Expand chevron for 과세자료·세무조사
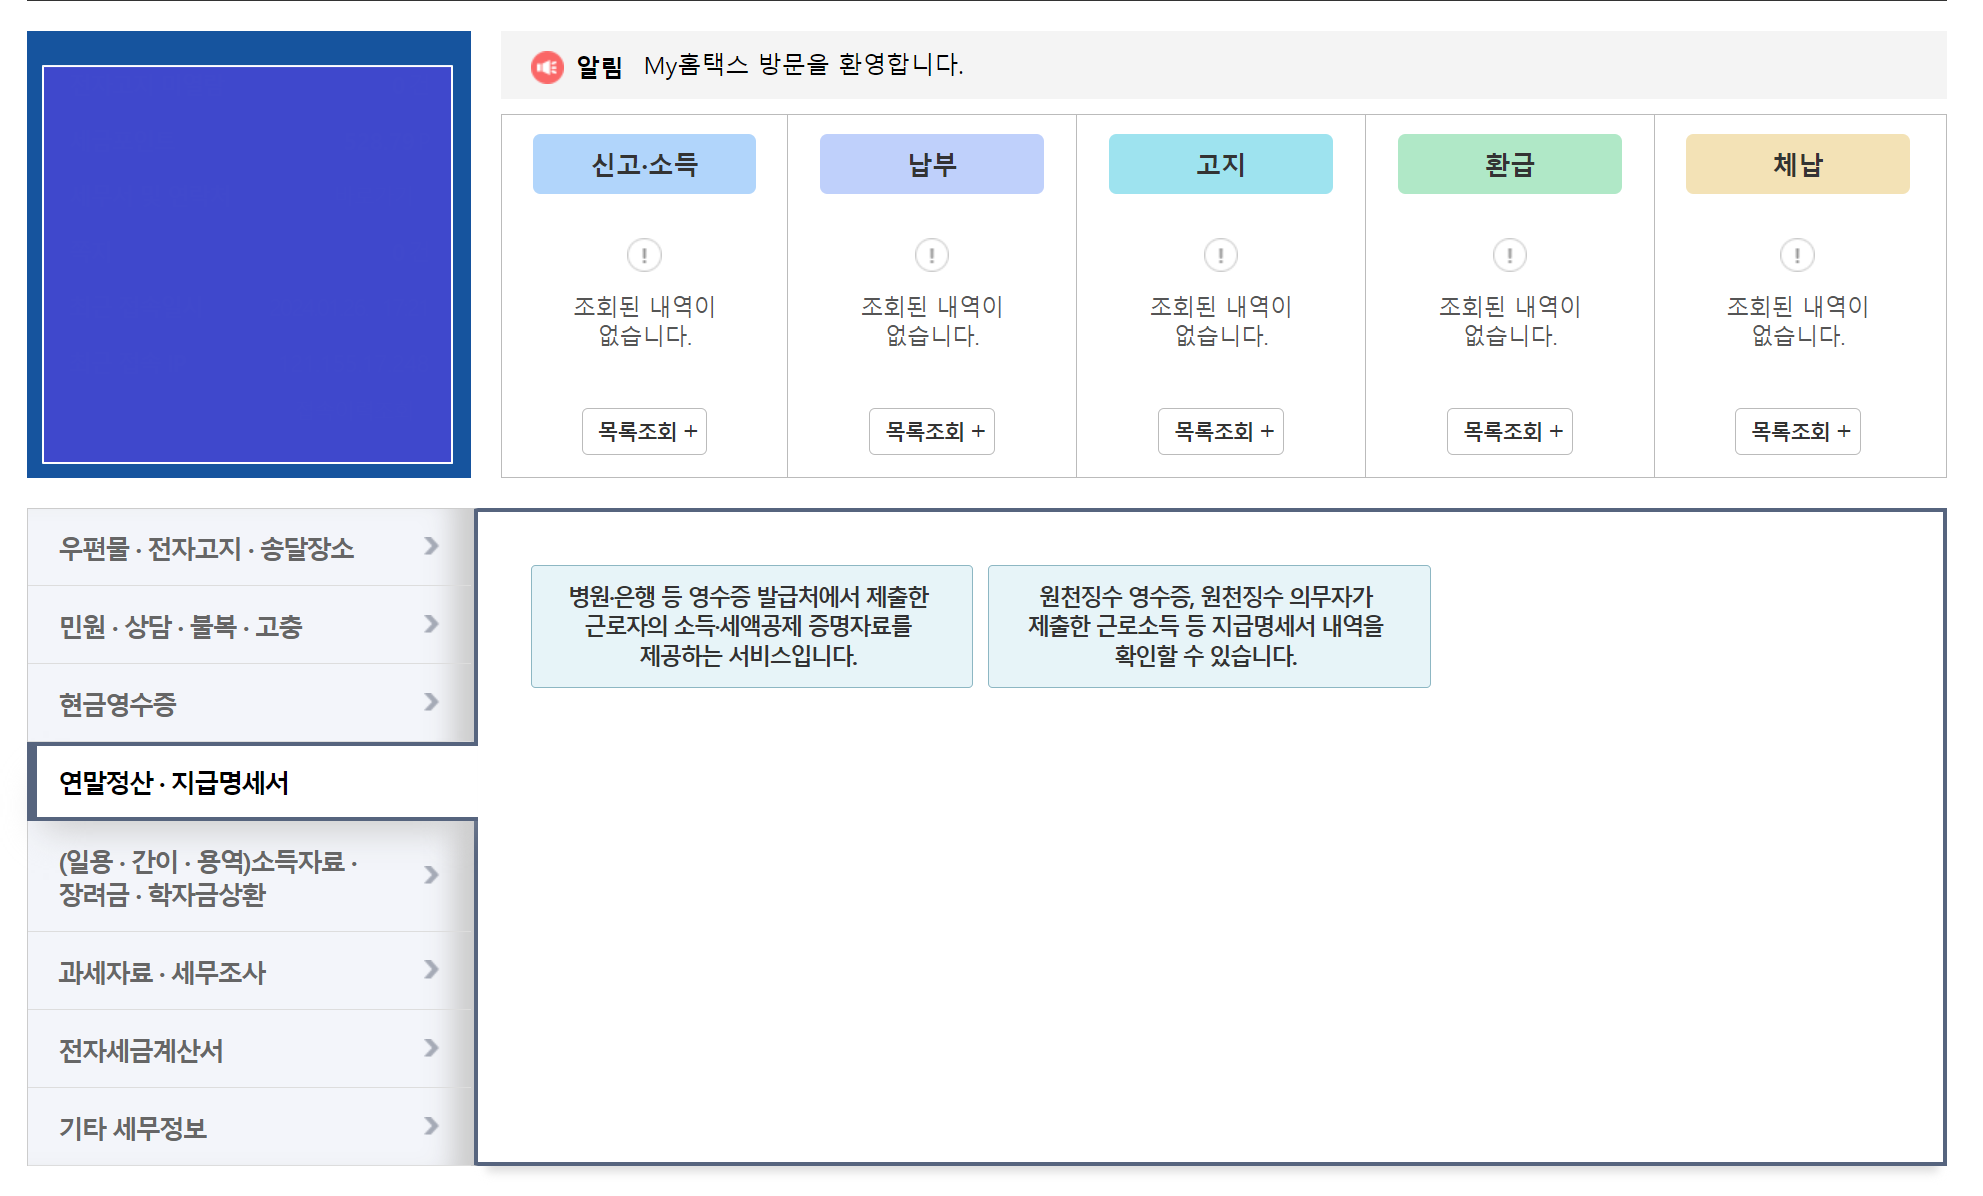 [431, 969]
